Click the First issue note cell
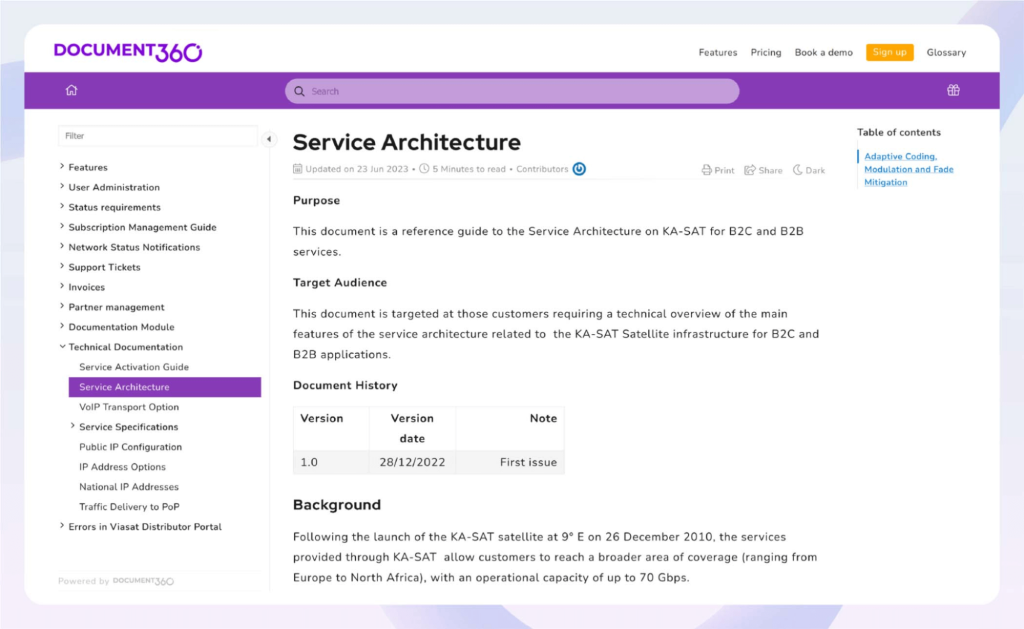Screen dimensions: 1024x629 coord(510,462)
